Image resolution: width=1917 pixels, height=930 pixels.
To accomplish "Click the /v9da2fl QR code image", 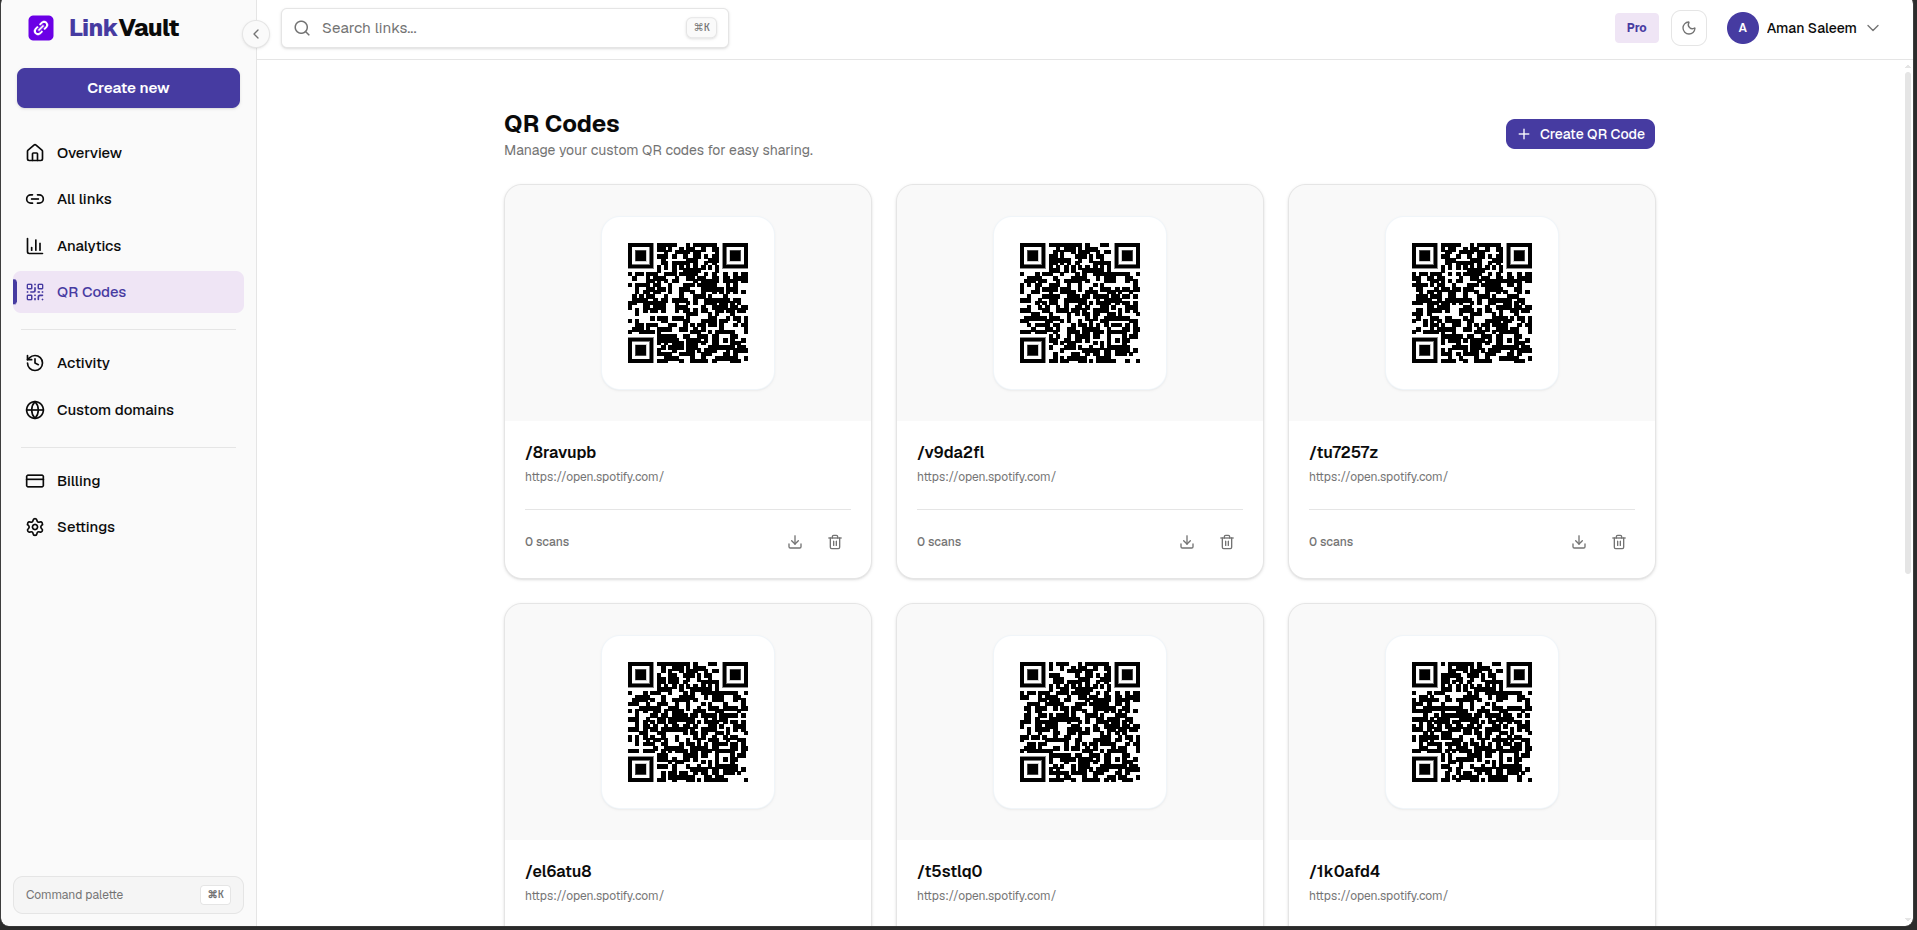I will (1080, 303).
